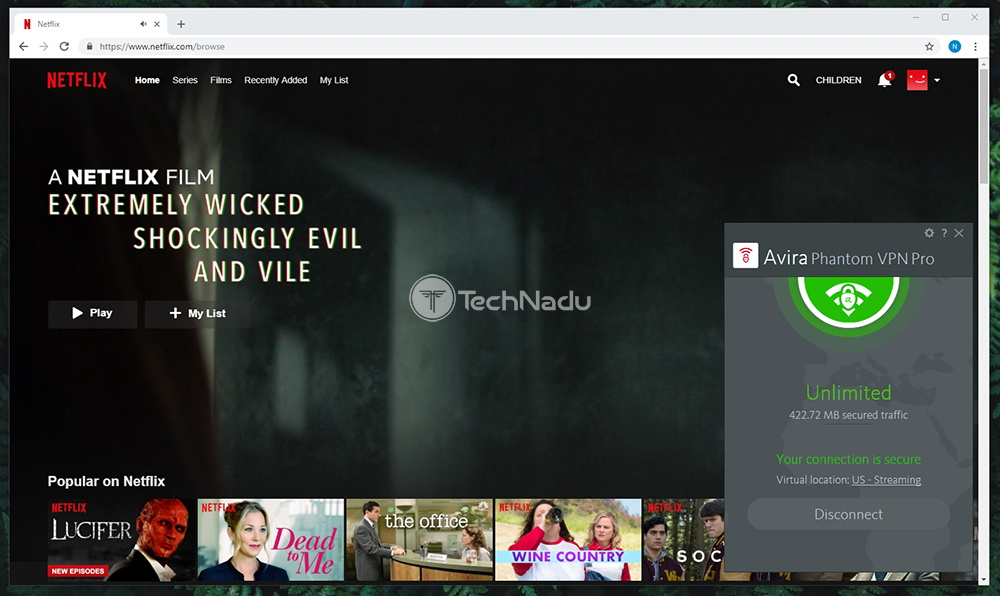This screenshot has width=1000, height=596.
Task: Open the notifications bell
Action: click(x=885, y=80)
